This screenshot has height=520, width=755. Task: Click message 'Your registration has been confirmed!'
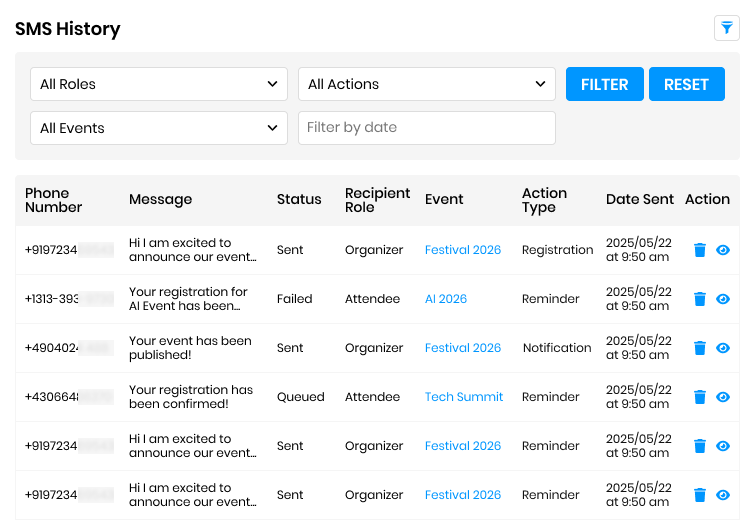coord(191,397)
